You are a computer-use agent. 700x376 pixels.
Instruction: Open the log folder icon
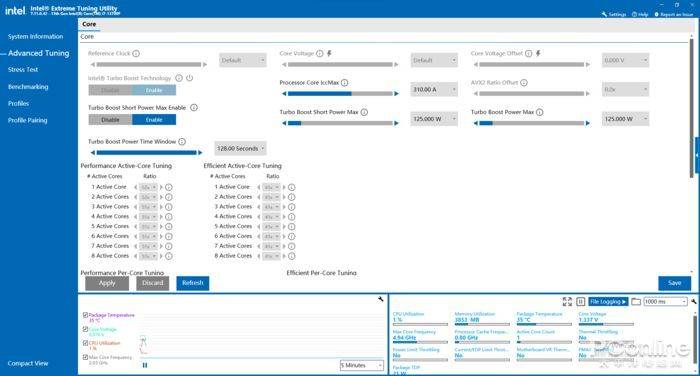point(636,302)
